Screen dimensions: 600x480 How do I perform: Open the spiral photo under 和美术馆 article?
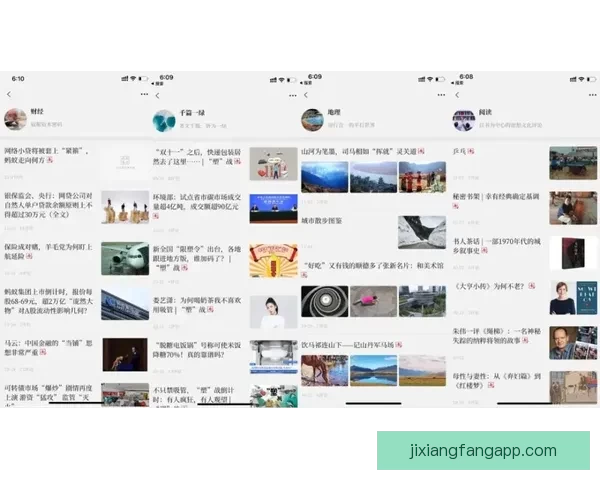click(324, 301)
